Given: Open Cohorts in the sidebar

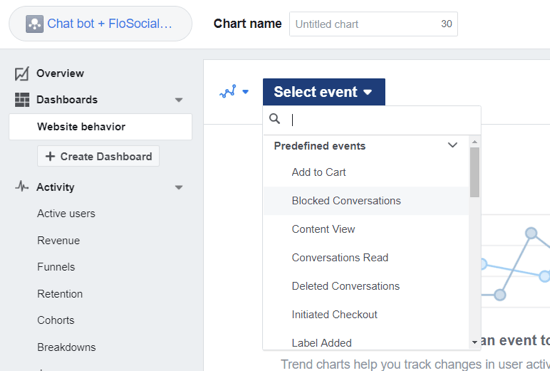Looking at the screenshot, I should point(55,321).
